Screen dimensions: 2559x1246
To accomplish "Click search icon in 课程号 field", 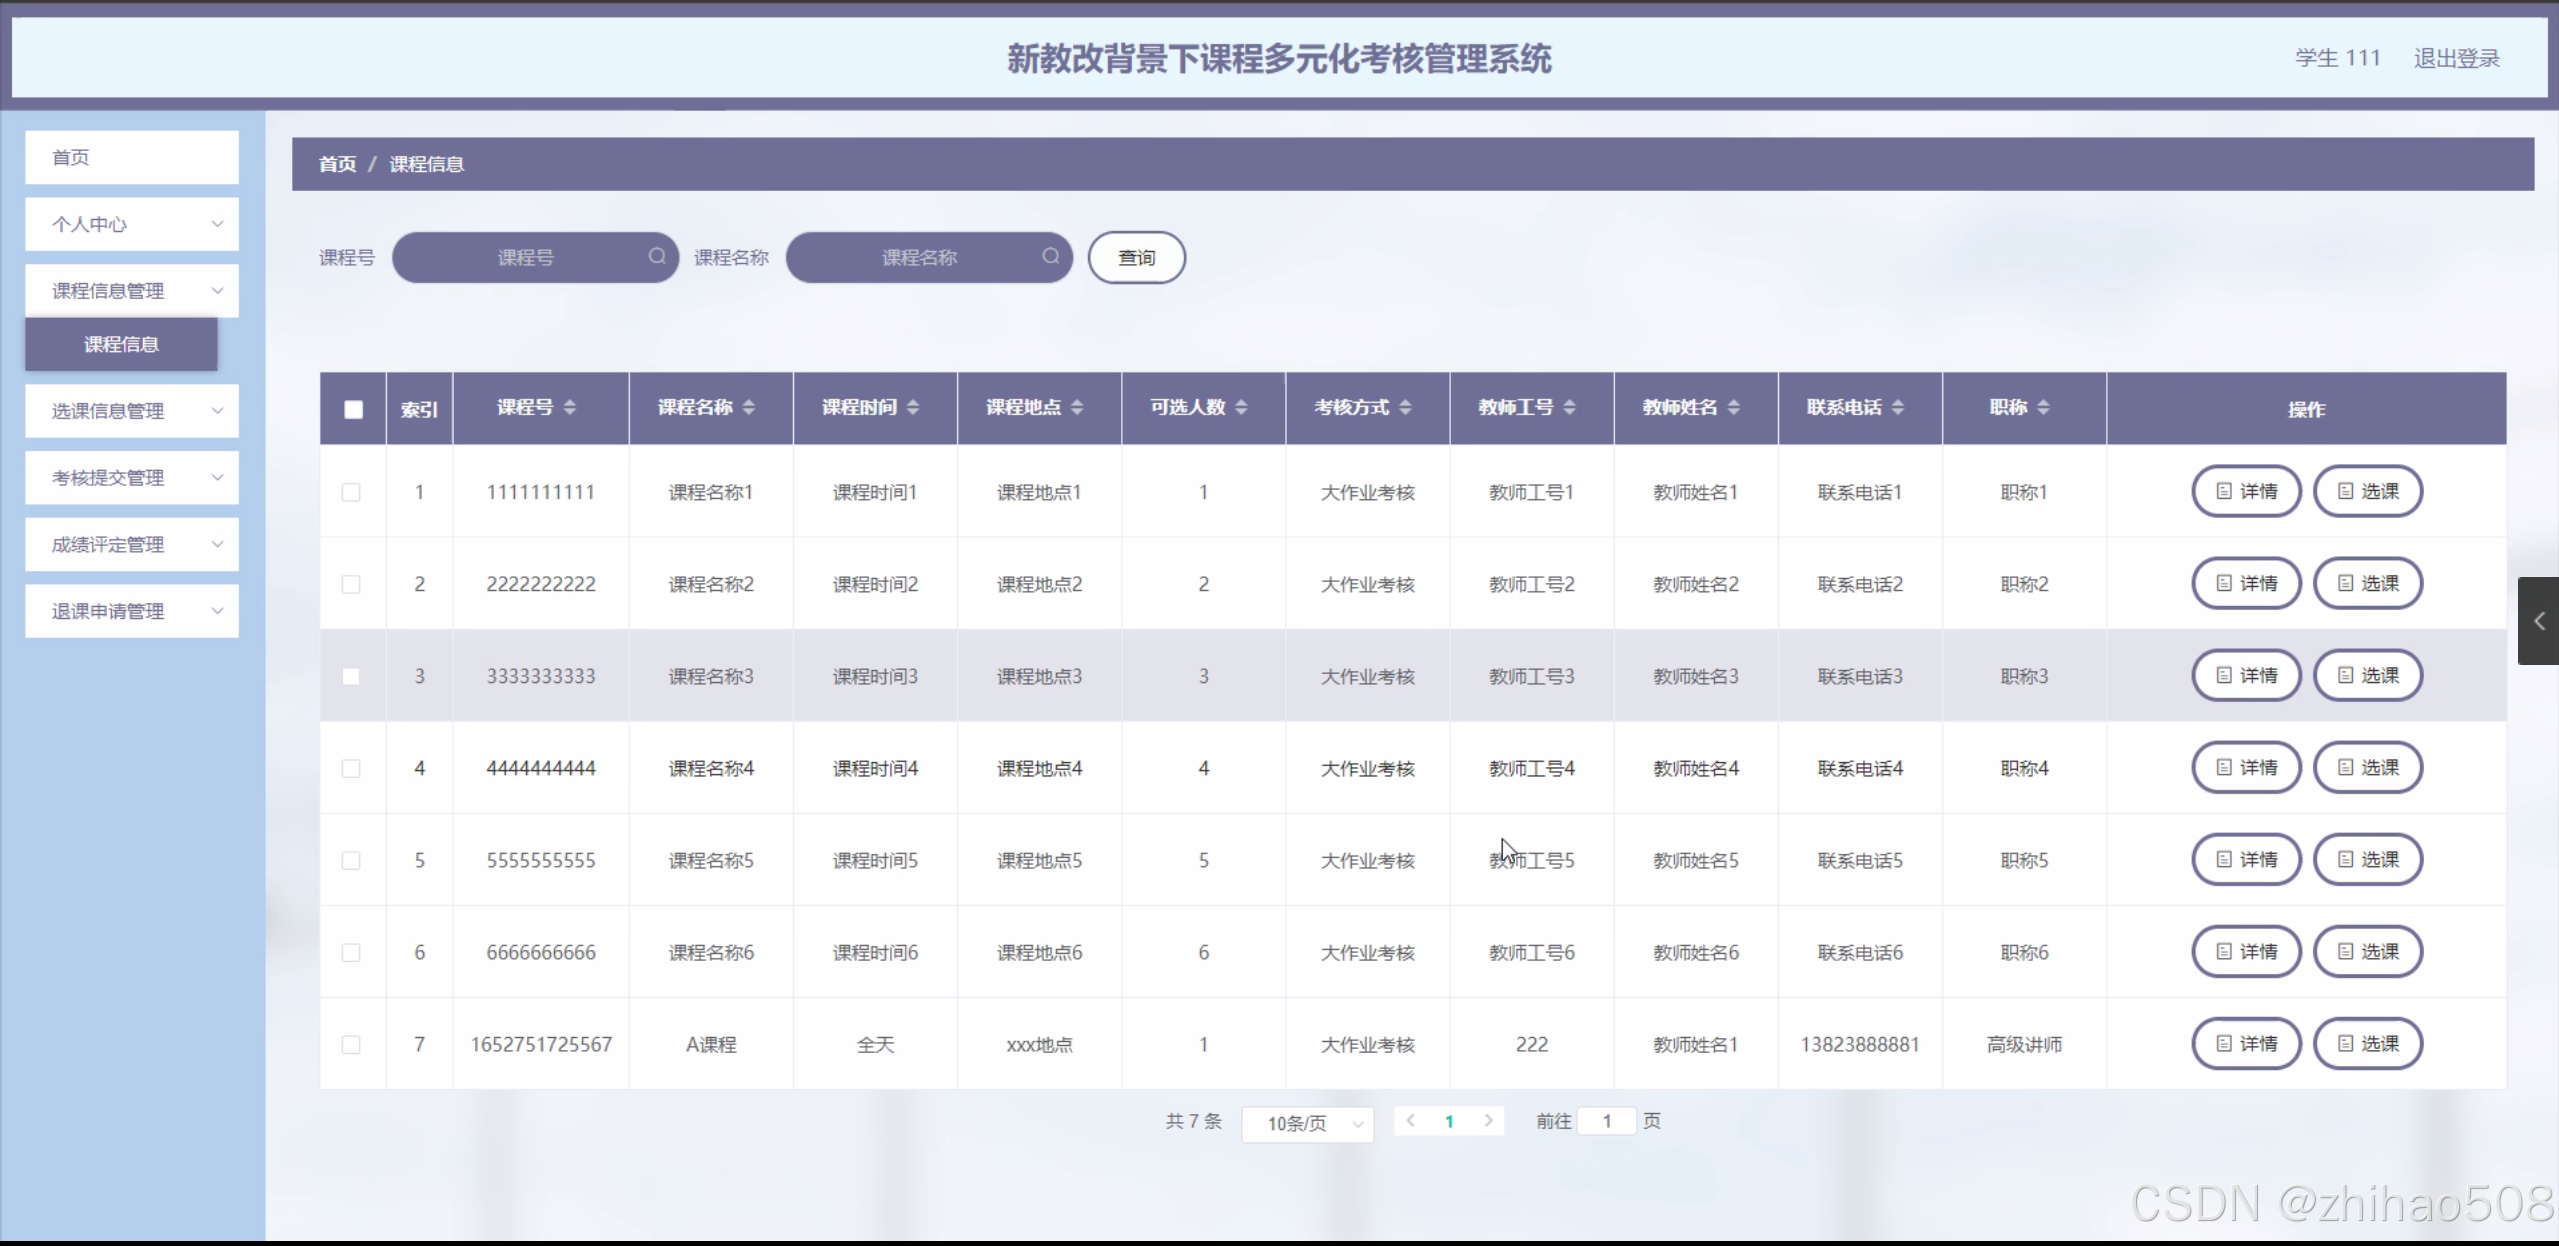I will [656, 256].
